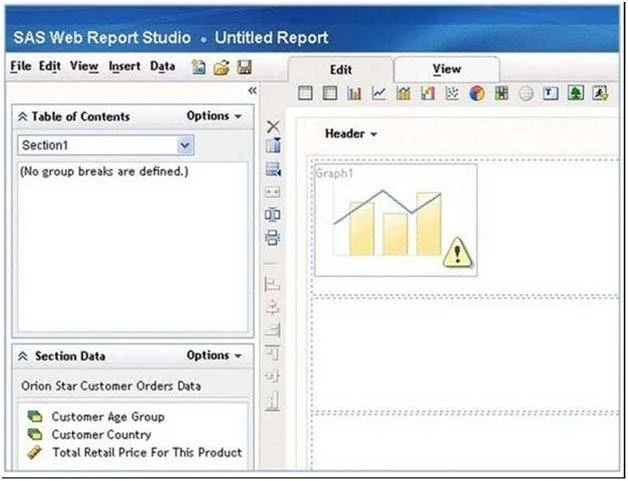This screenshot has height=481, width=628.
Task: Collapse the Table of Contents panel
Action: pyautogui.click(x=23, y=117)
